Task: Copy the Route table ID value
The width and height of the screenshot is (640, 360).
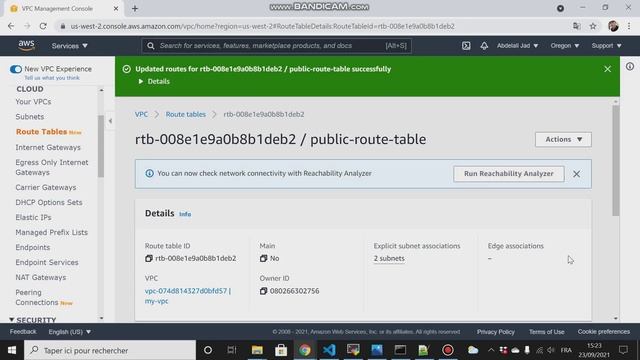Action: [x=149, y=258]
